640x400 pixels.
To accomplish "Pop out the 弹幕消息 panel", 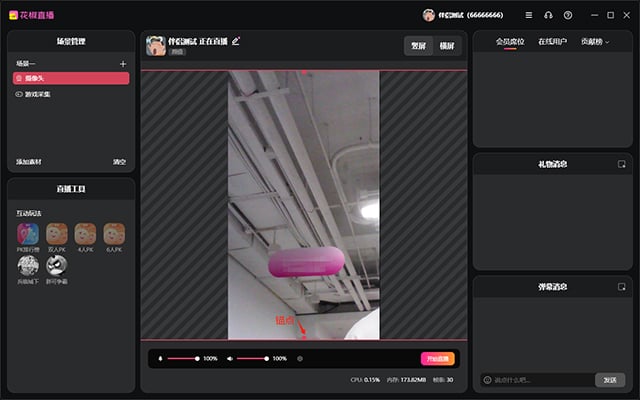I will click(x=621, y=287).
